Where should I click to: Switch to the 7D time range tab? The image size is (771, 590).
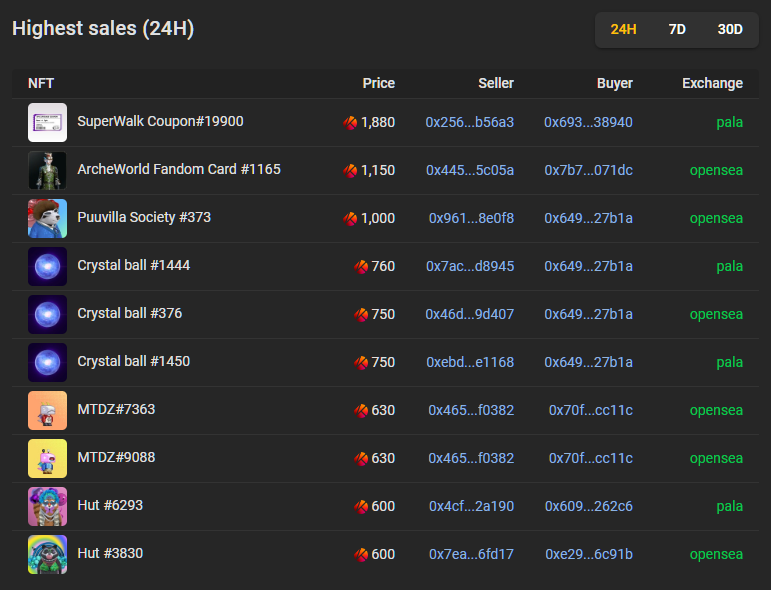coord(677,30)
